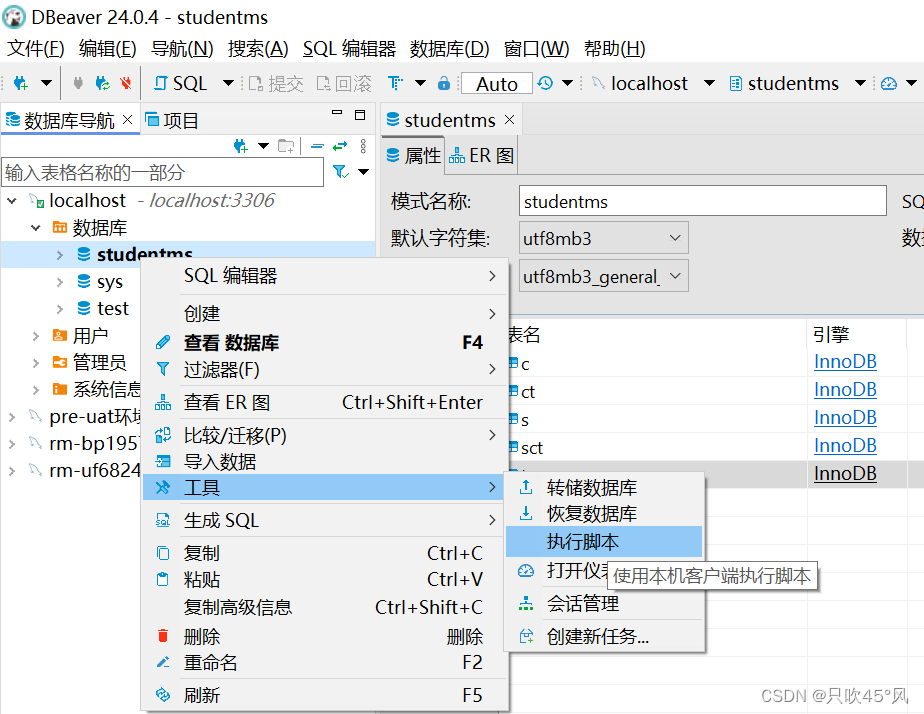
Task: Choose 转储数据库 in tools submenu
Action: [604, 488]
